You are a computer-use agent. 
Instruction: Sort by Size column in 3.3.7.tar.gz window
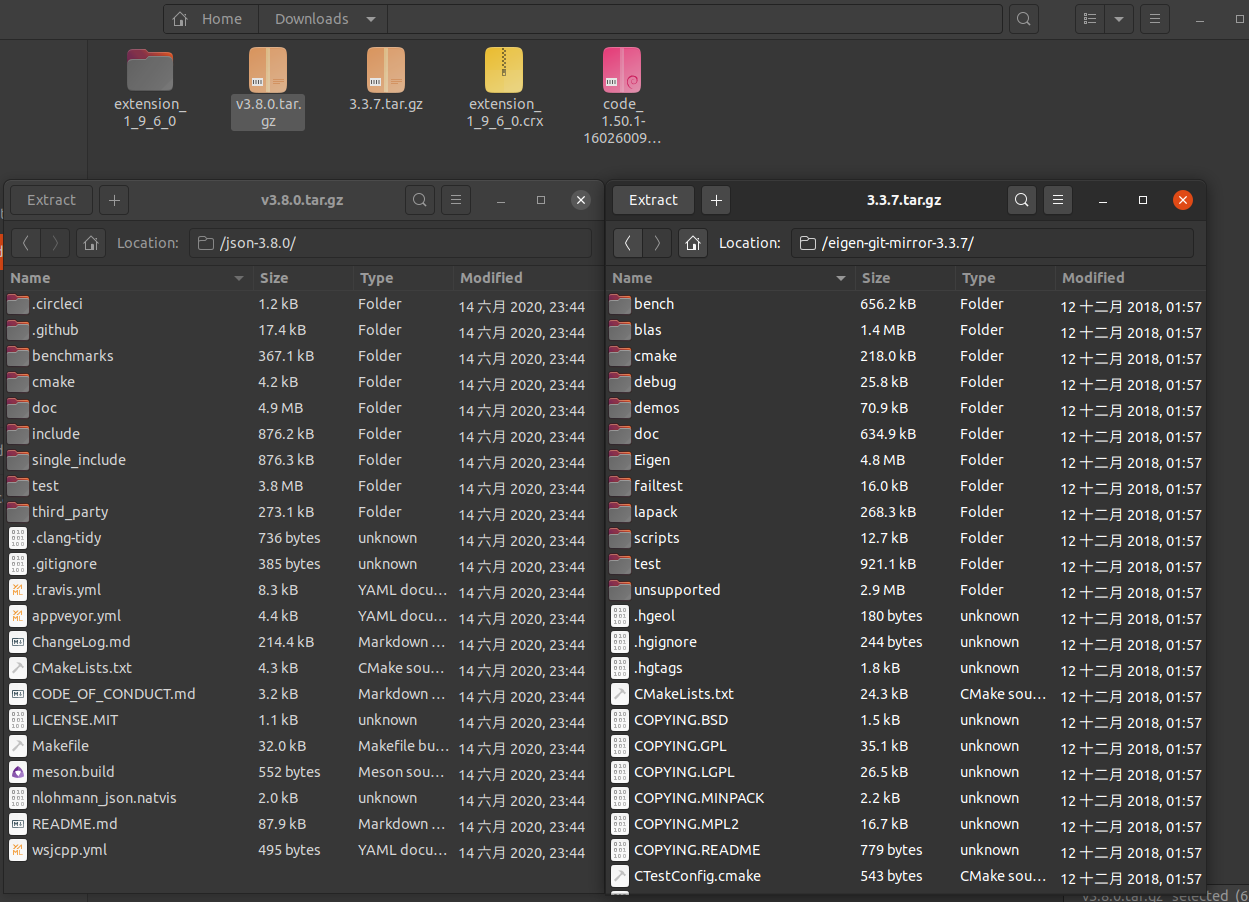pyautogui.click(x=903, y=278)
